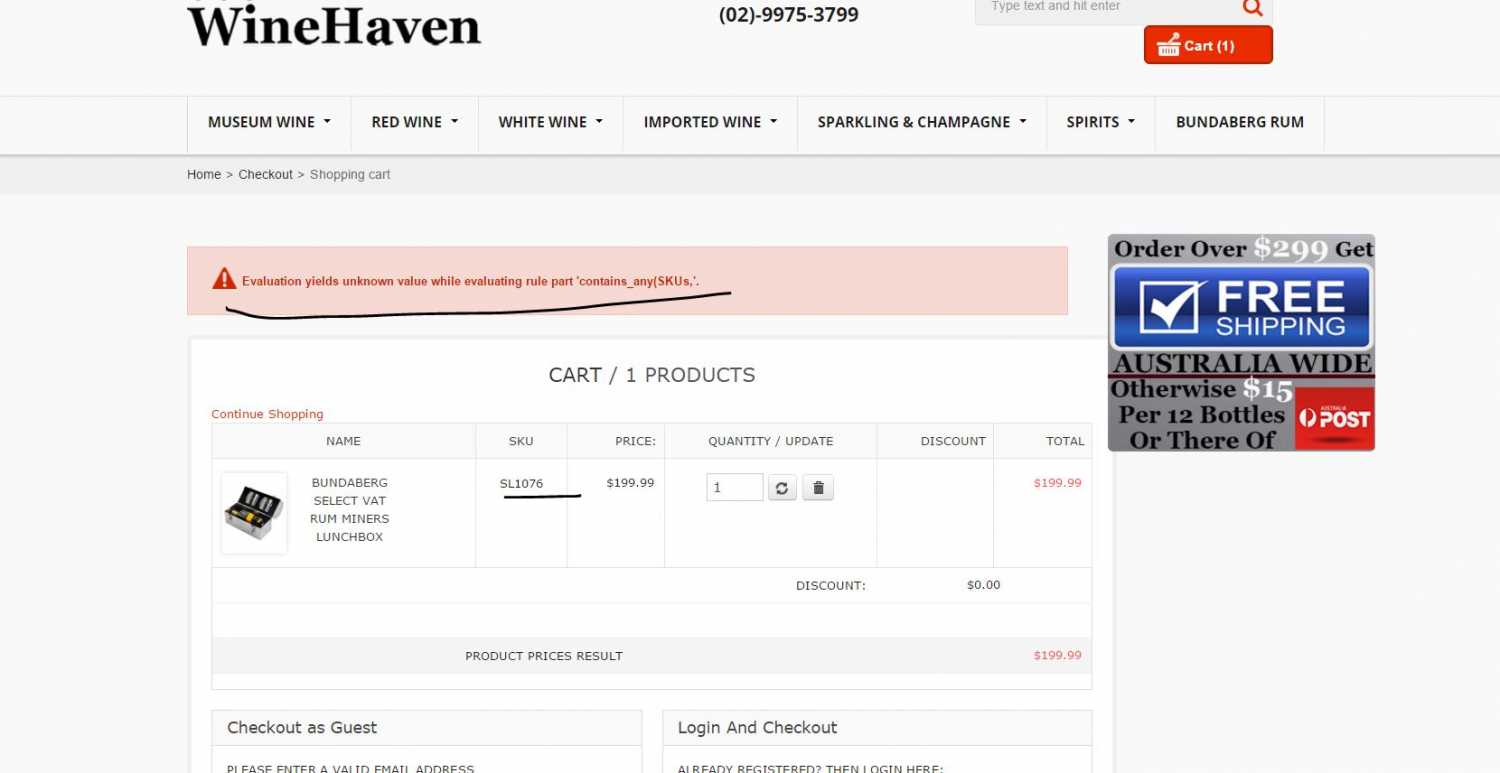Screen dimensions: 1500x773
Task: Click the Free Shipping promotional banner
Action: 1241,308
